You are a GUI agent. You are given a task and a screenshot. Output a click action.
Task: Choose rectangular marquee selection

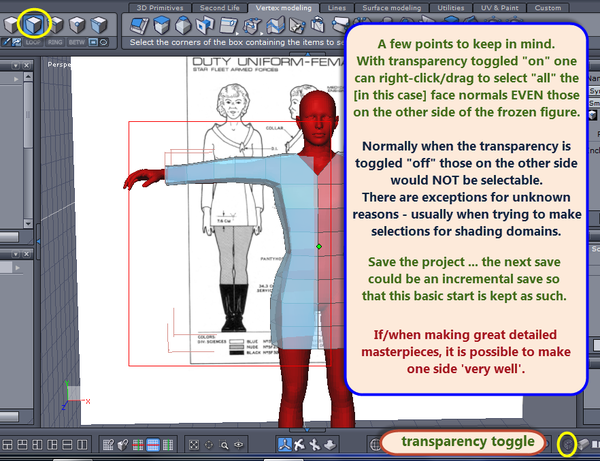[x=93, y=42]
